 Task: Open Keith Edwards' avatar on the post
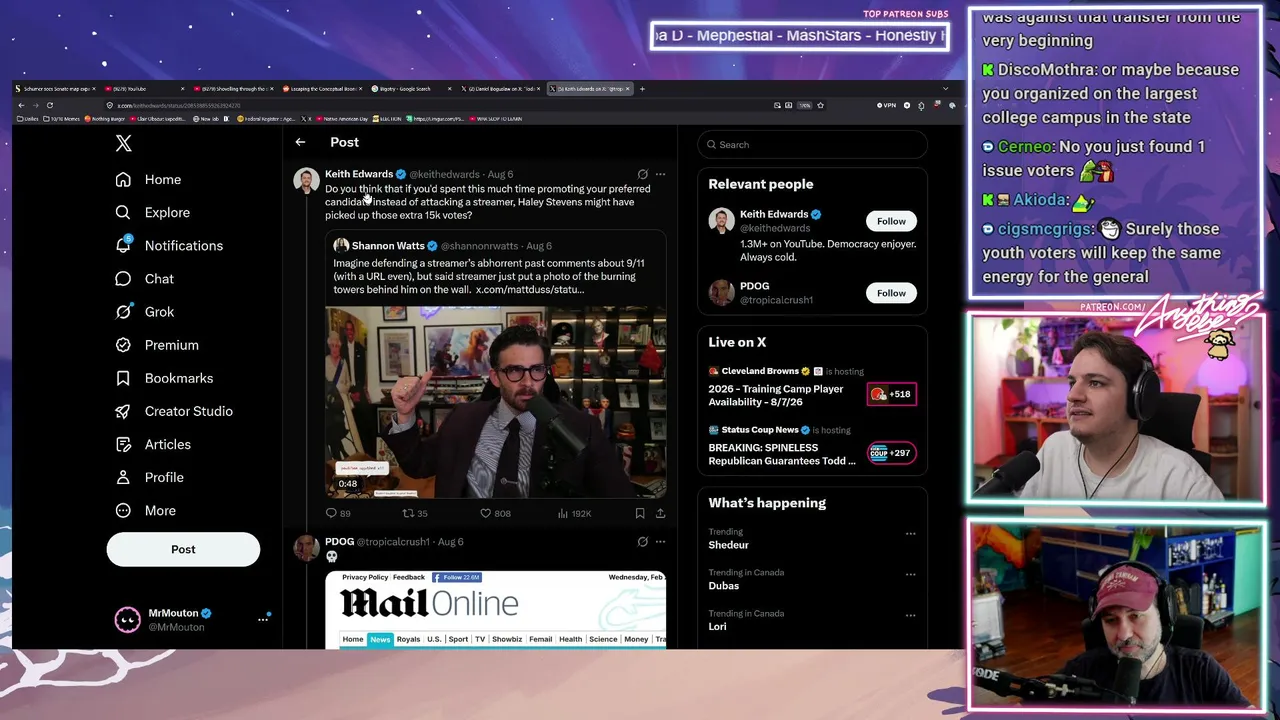point(306,180)
